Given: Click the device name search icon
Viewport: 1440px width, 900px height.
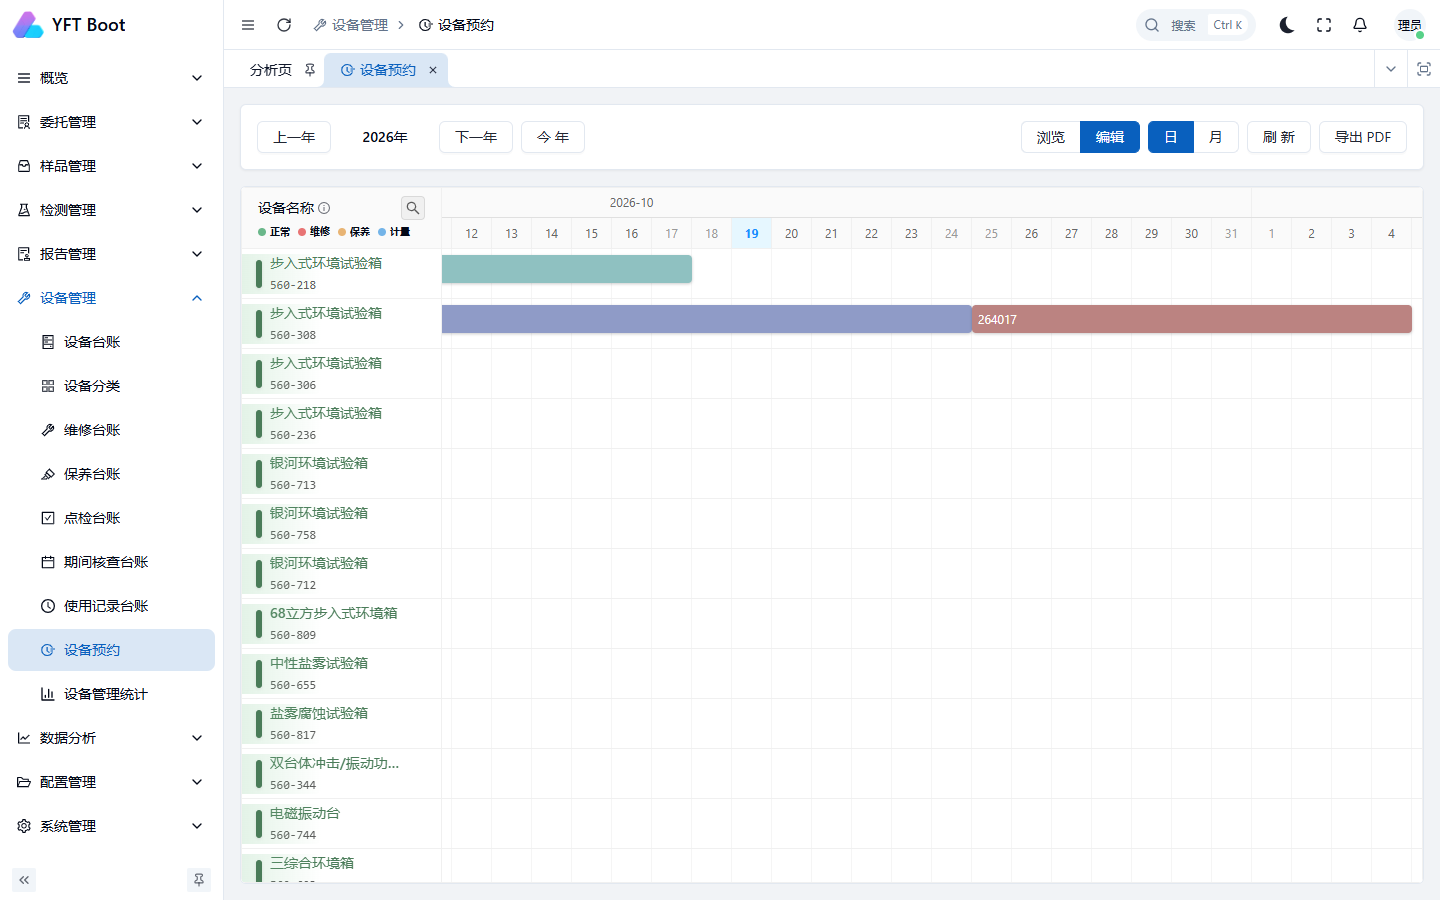Looking at the screenshot, I should pos(413,208).
